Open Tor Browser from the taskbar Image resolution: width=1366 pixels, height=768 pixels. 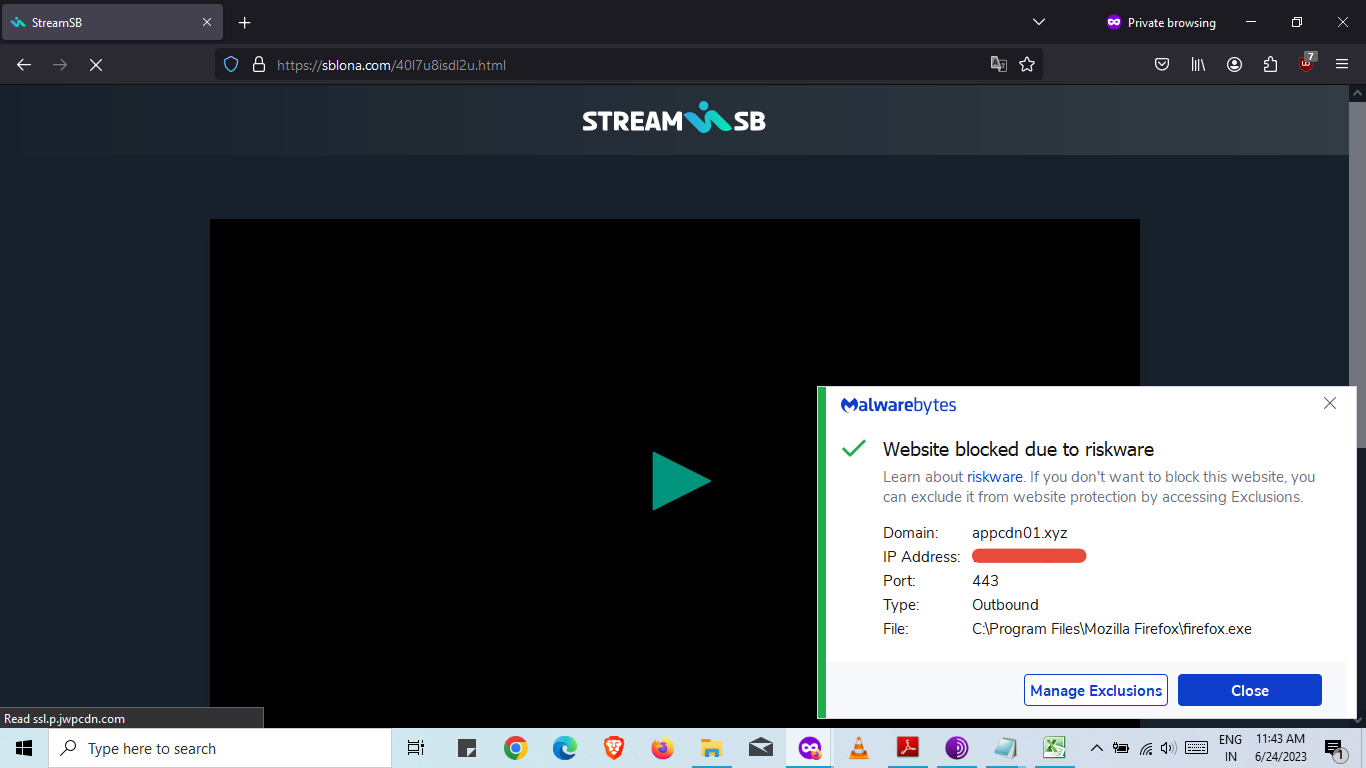click(x=957, y=748)
